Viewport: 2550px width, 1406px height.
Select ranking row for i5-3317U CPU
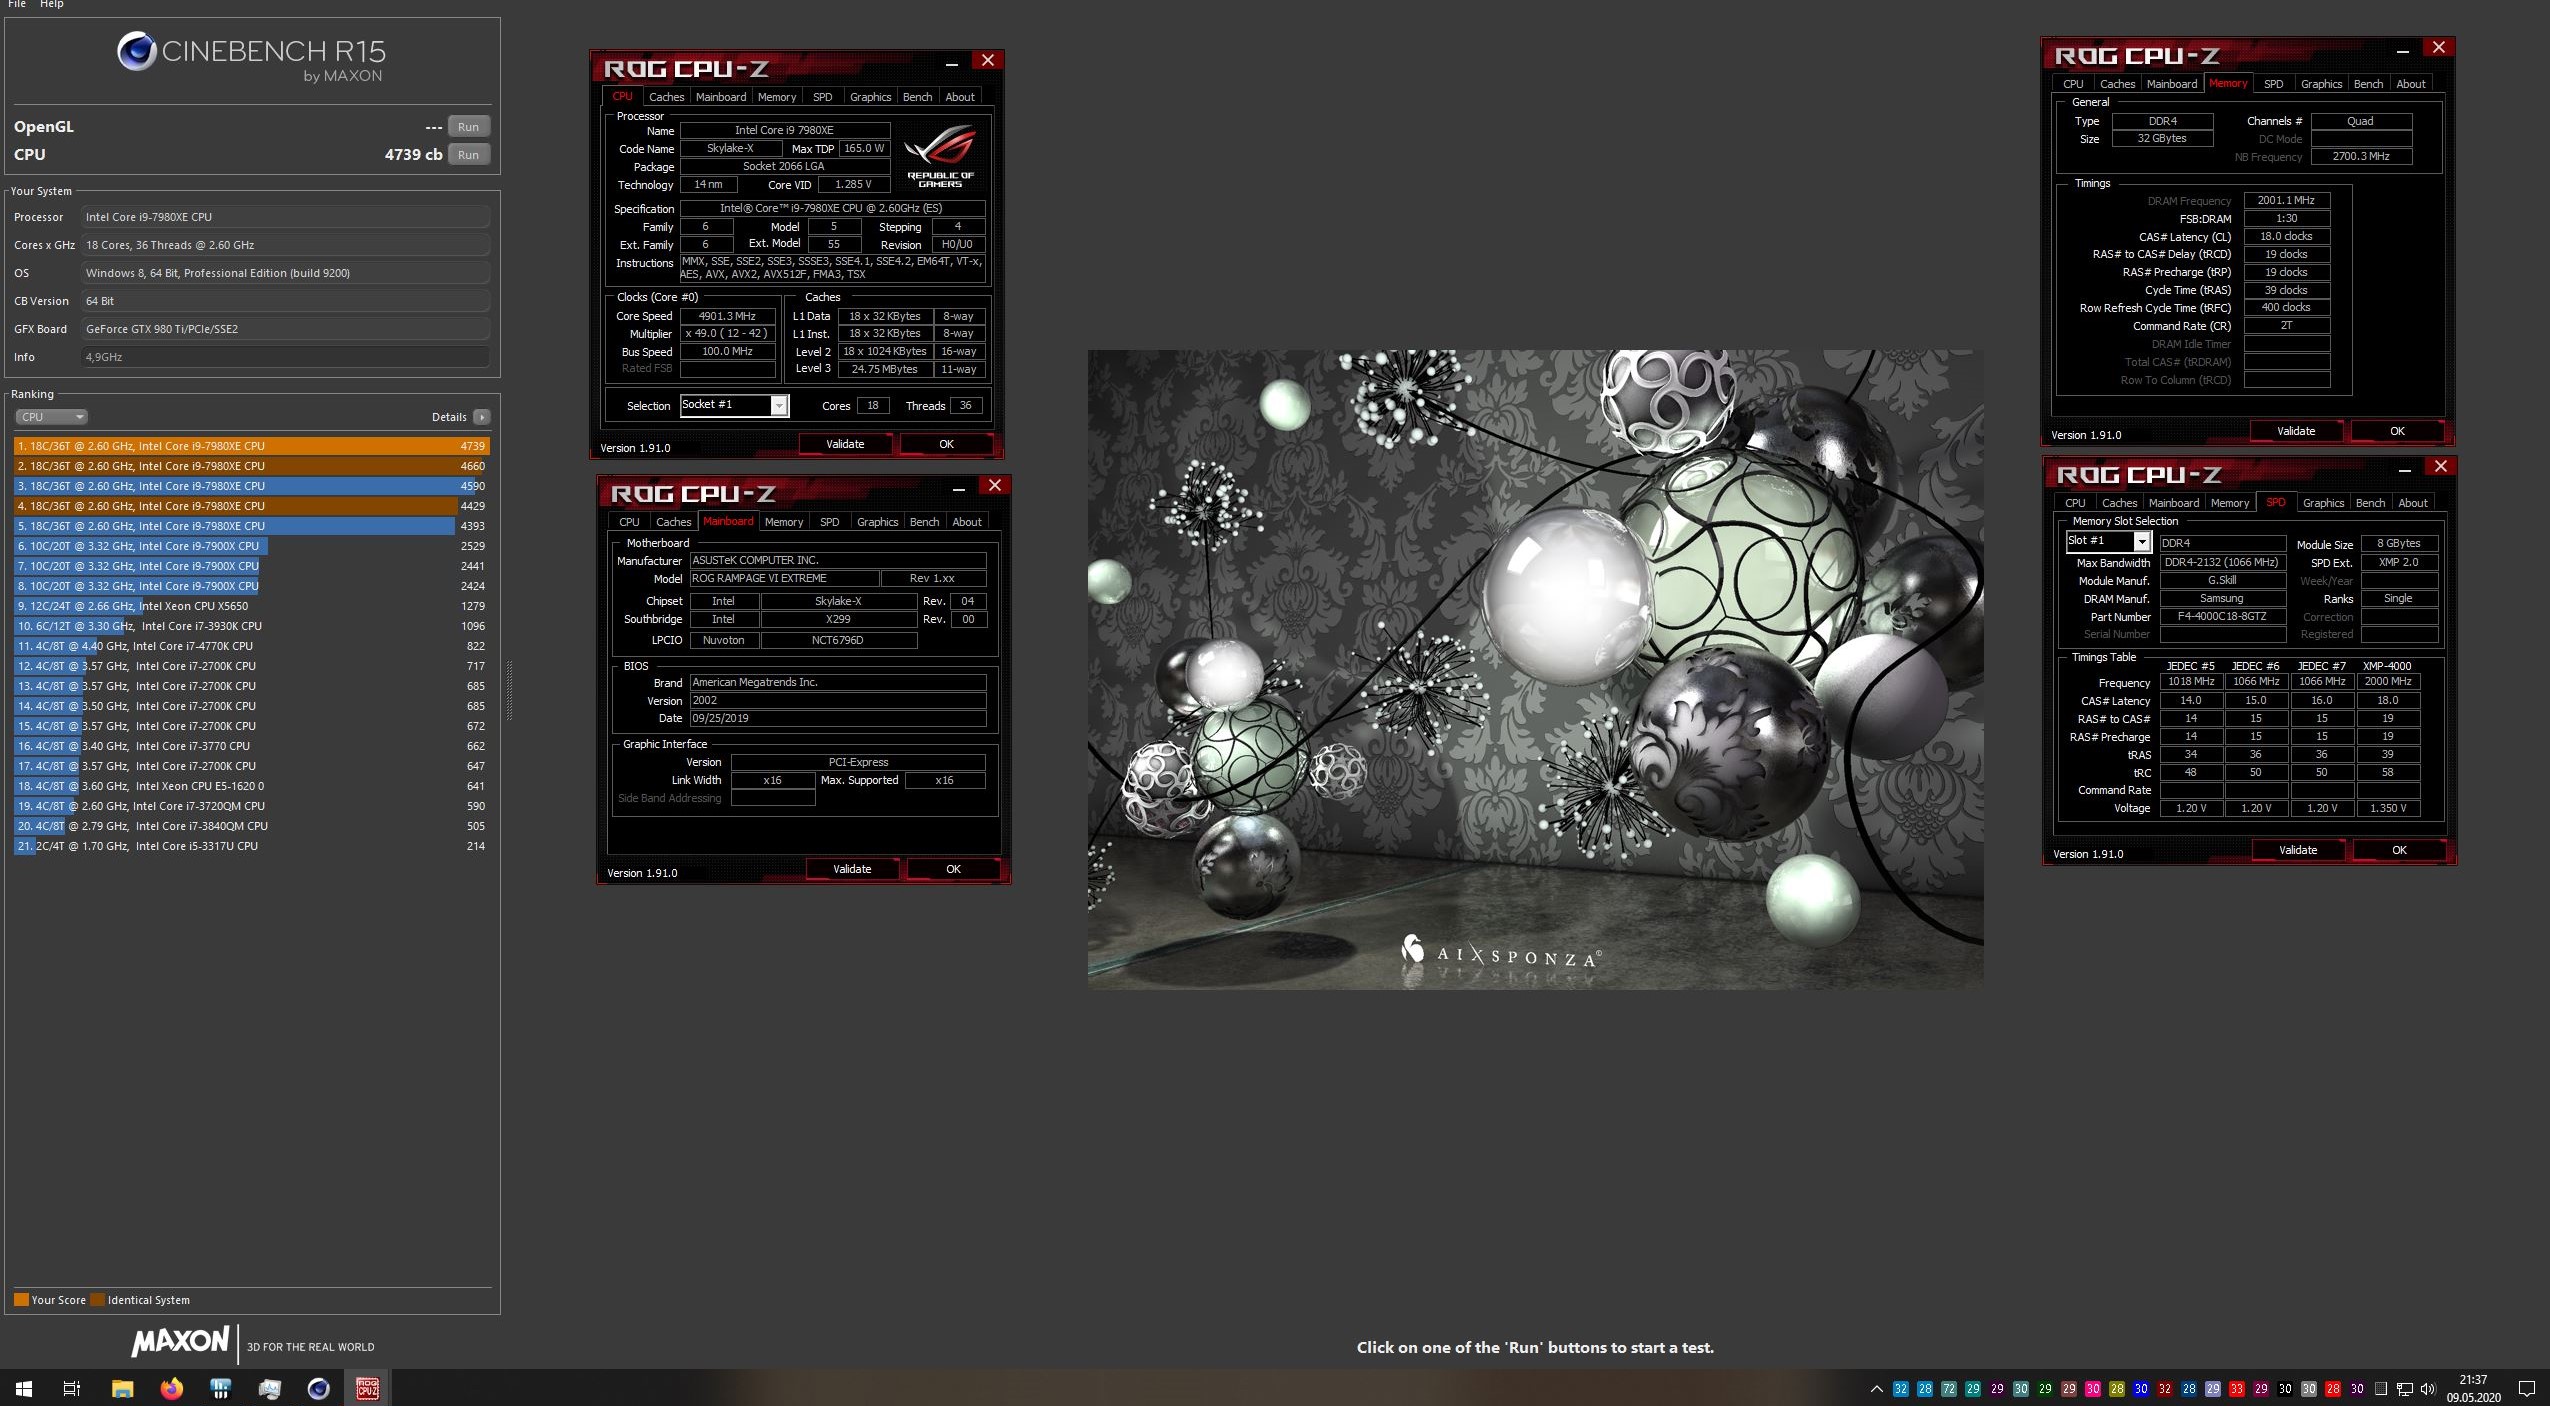pos(252,846)
